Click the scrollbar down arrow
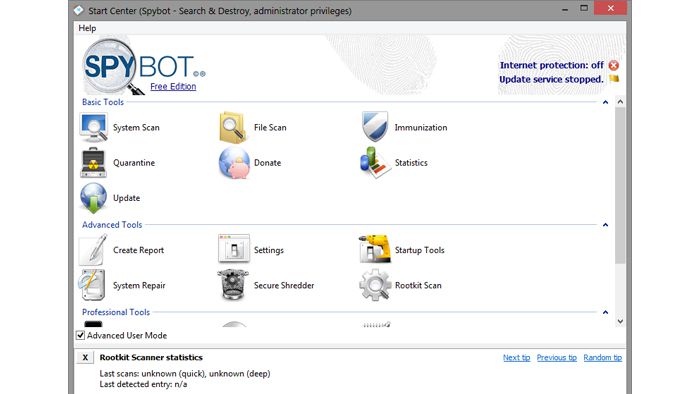Image resolution: width=700 pixels, height=394 pixels. pos(620,321)
